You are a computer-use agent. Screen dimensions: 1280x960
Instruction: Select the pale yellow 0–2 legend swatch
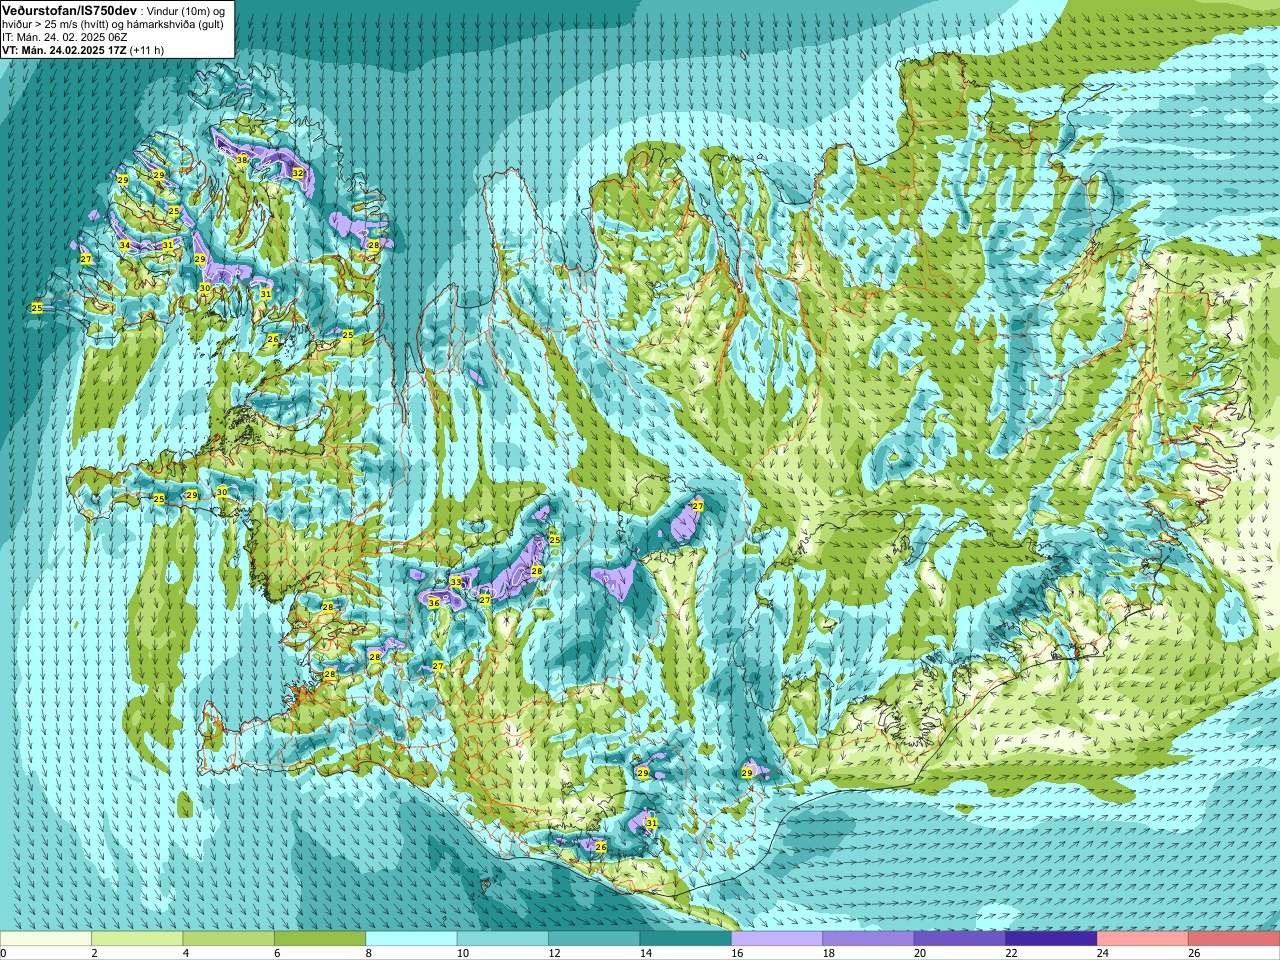click(x=46, y=939)
